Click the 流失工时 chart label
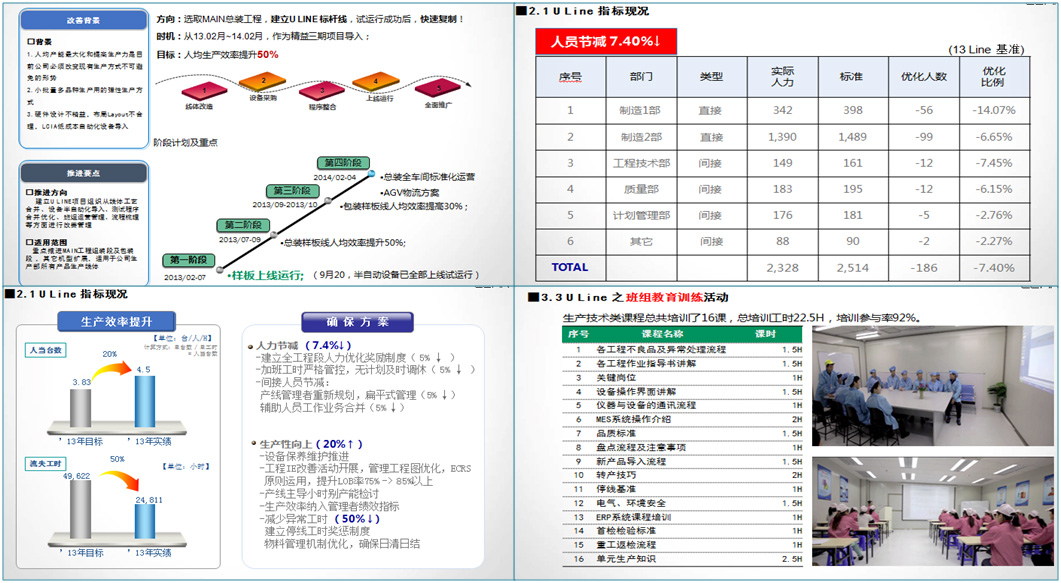Viewport: 1061px width, 583px height. coord(46,464)
